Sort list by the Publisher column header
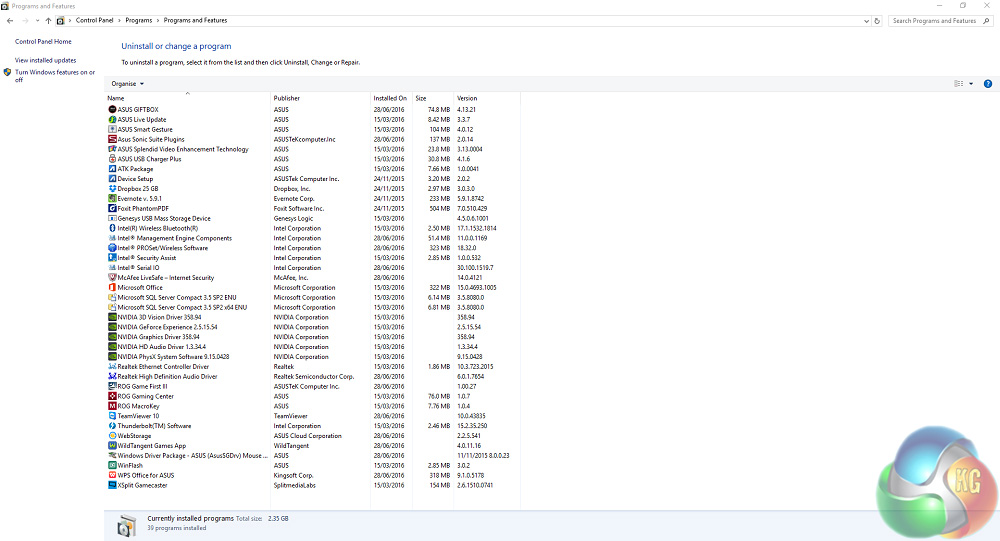Viewport: 1000px width, 541px height. 321,98
